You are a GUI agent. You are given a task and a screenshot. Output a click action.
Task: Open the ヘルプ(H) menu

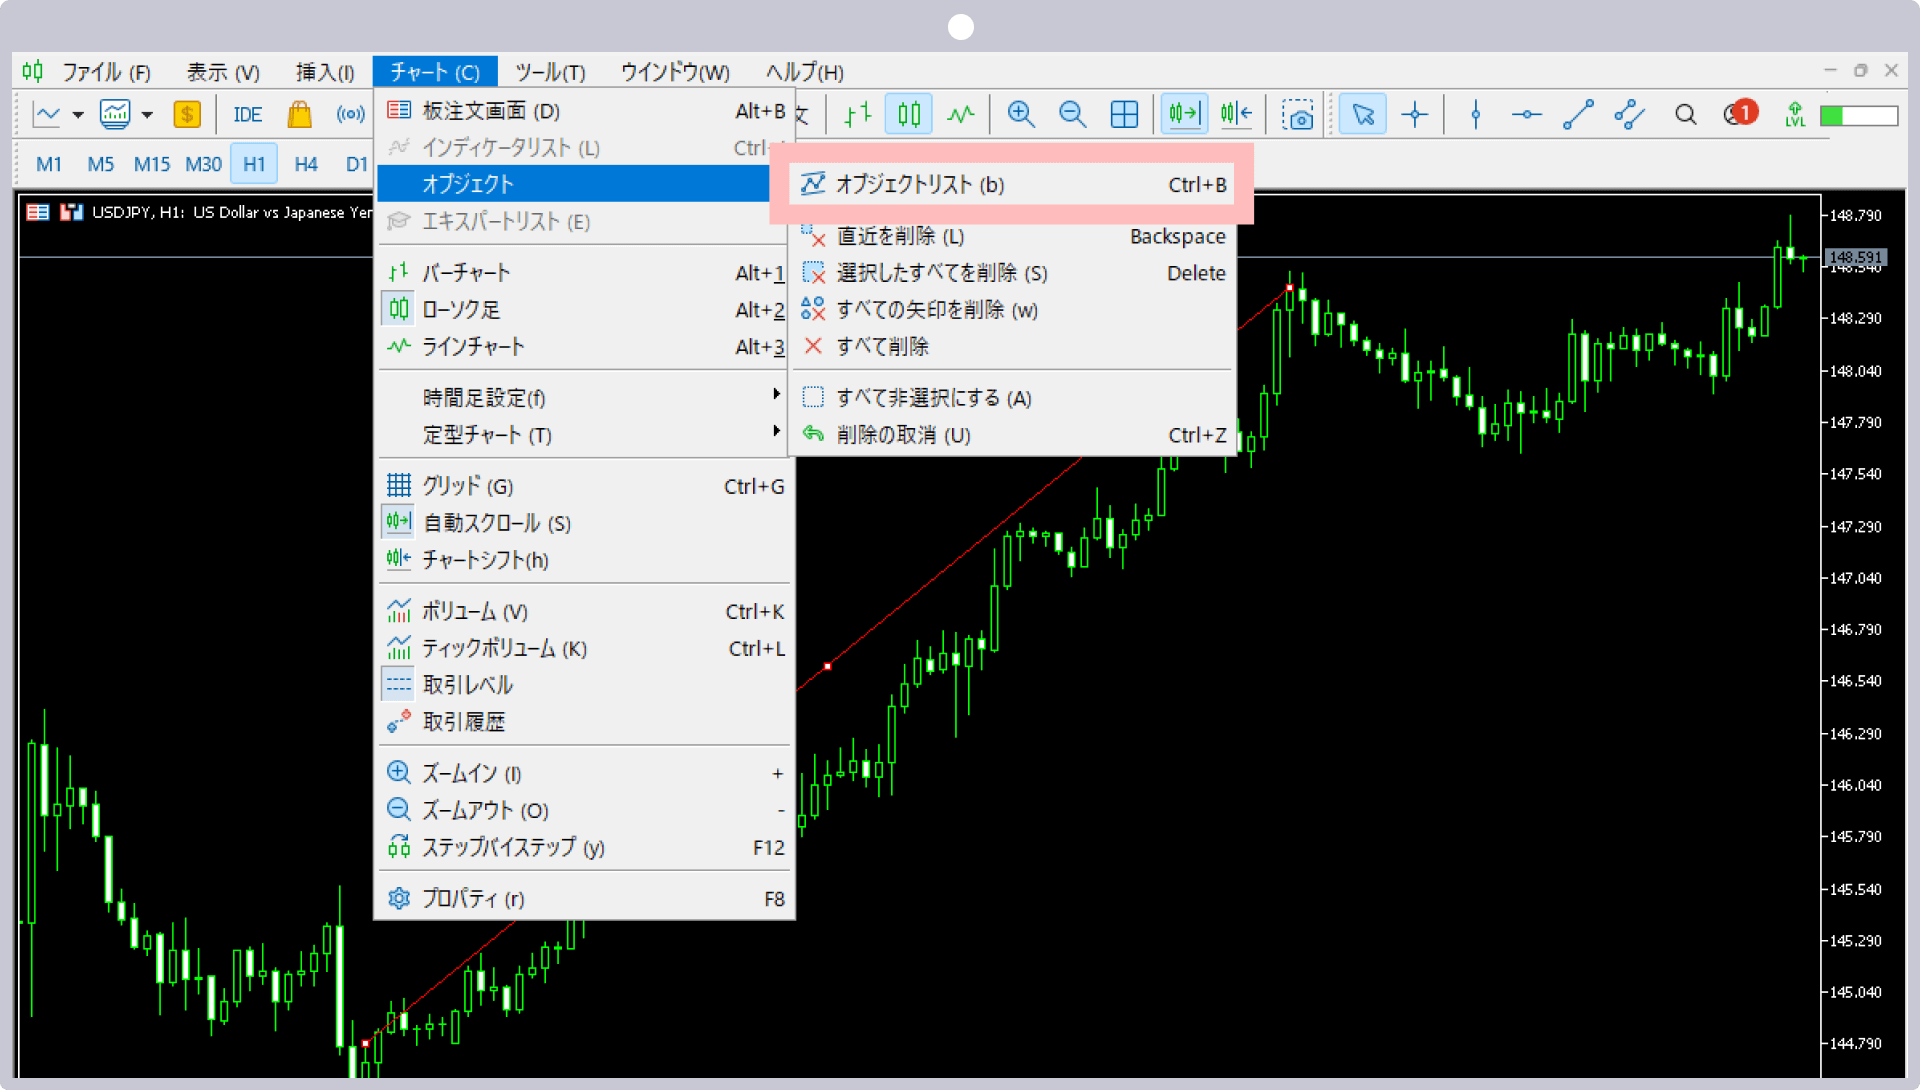click(x=805, y=72)
